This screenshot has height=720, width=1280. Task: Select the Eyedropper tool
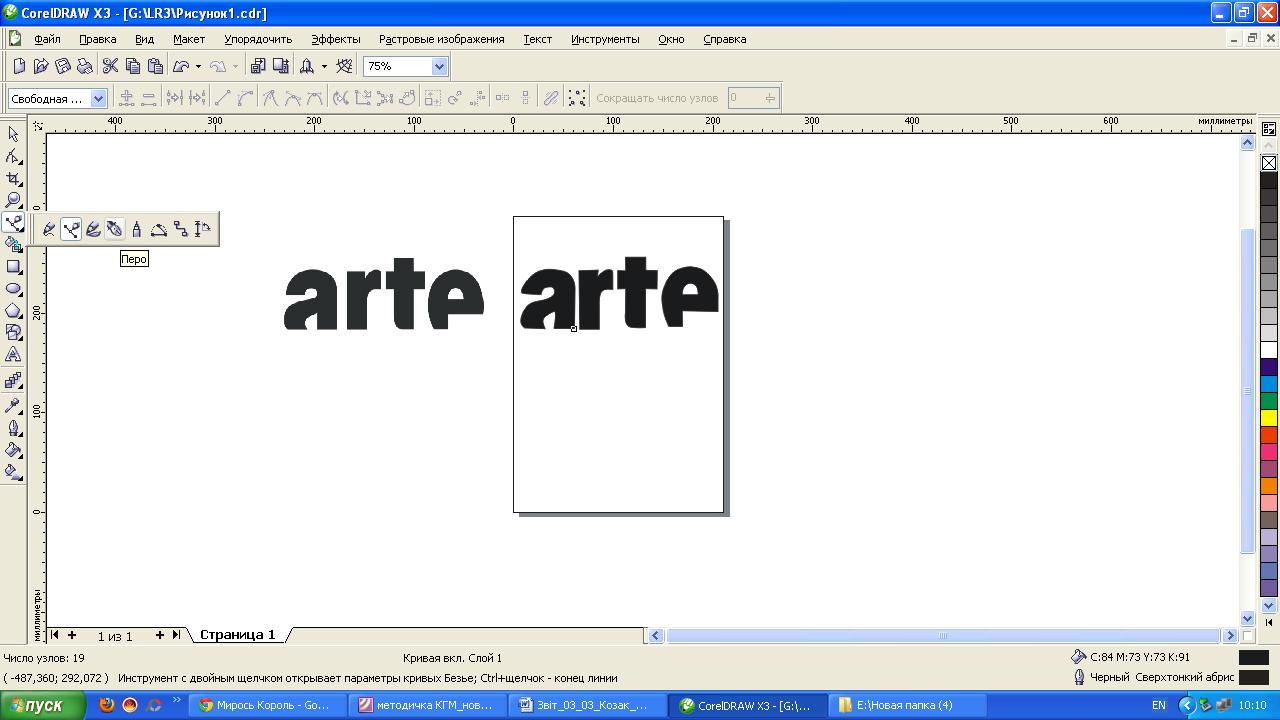13,405
